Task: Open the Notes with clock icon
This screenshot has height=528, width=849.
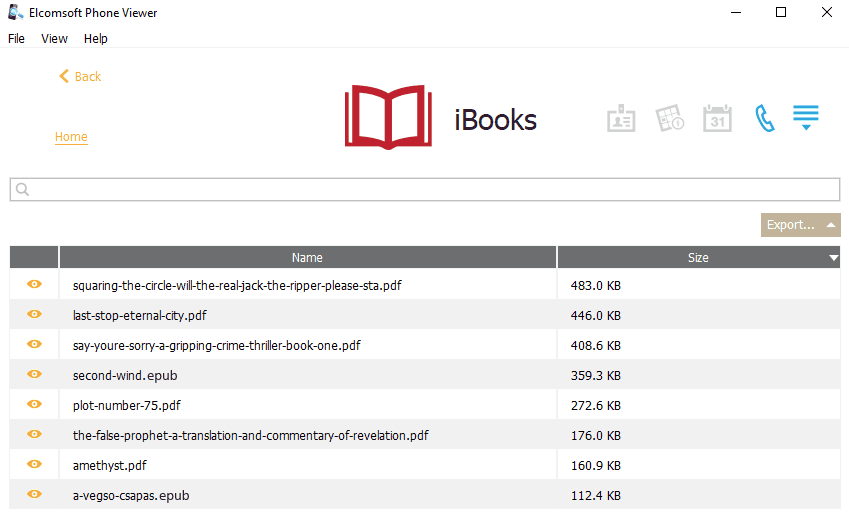Action: [x=669, y=119]
